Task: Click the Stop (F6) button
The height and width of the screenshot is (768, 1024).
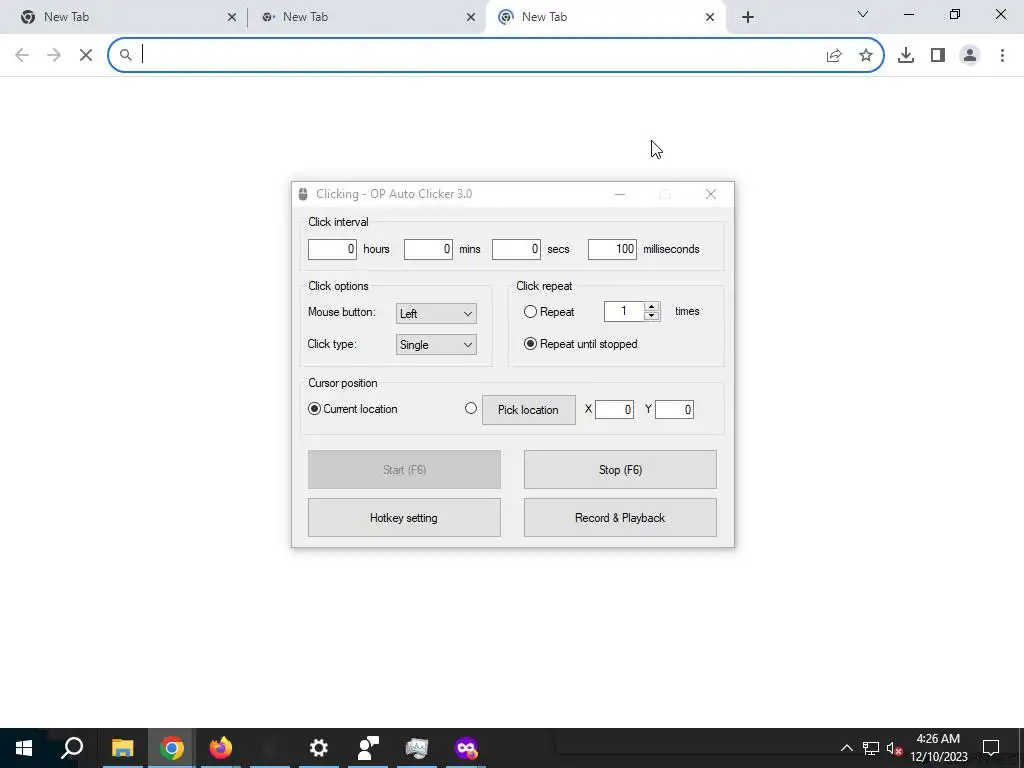Action: [620, 470]
